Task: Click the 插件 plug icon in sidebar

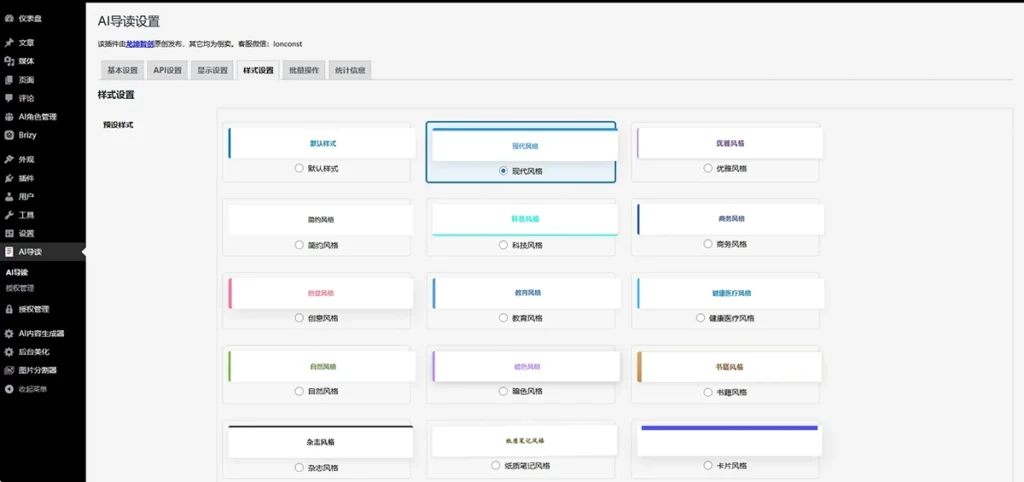Action: click(9, 178)
